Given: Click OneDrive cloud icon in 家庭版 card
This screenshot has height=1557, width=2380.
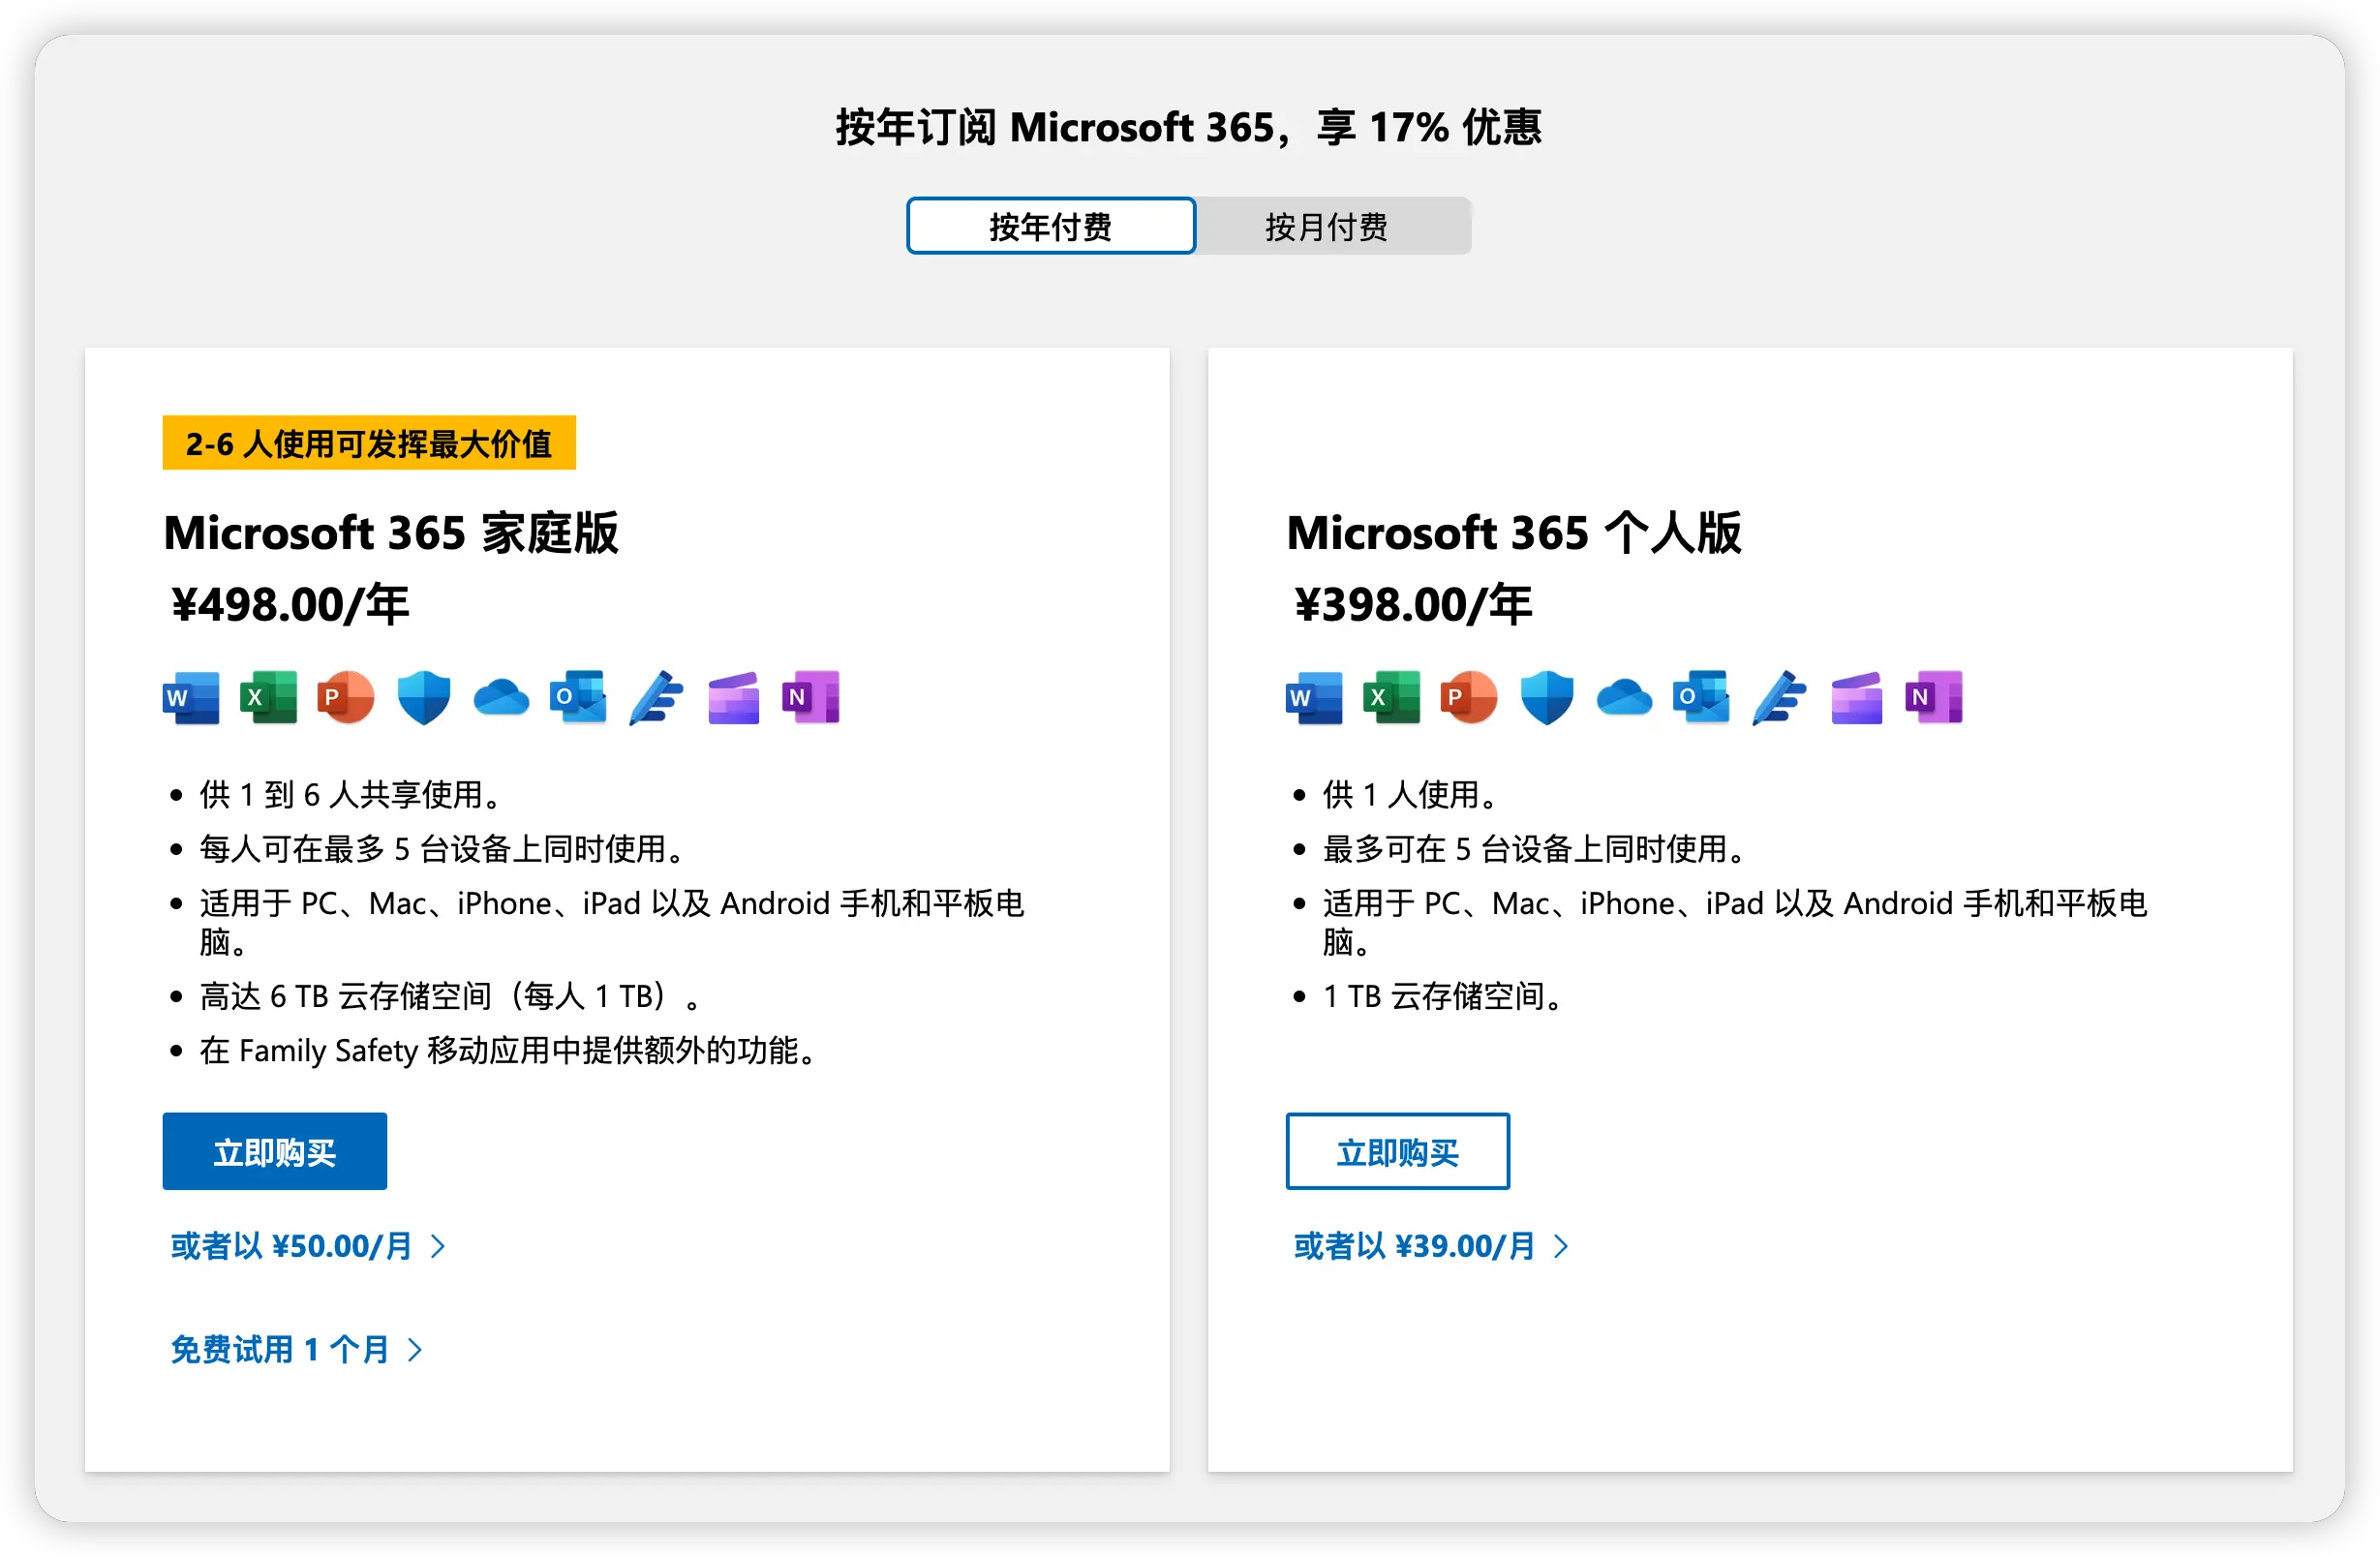Looking at the screenshot, I should tap(501, 697).
